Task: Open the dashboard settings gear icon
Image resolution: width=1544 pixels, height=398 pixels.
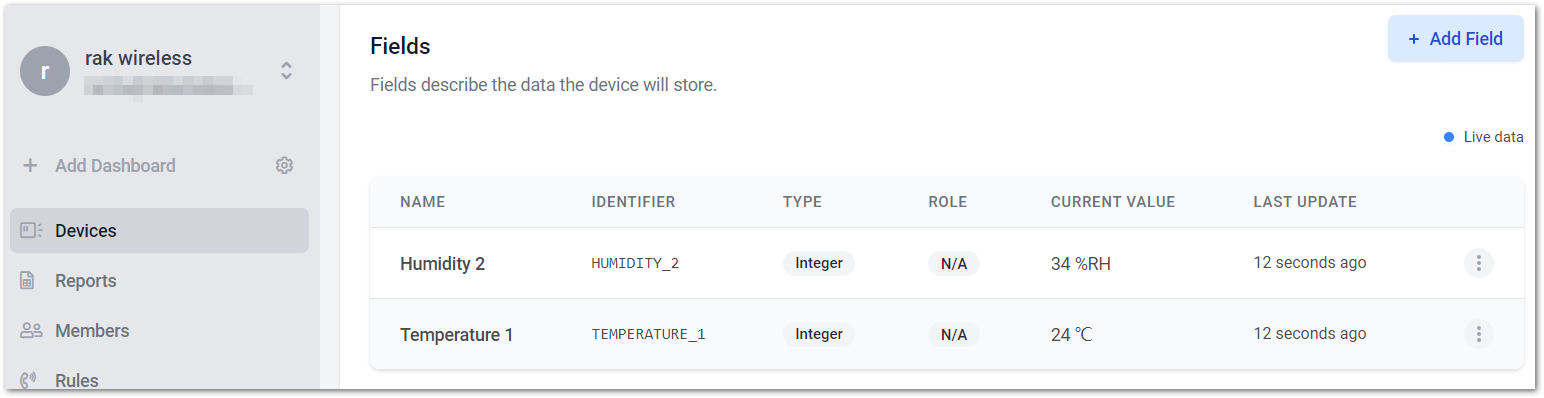Action: pyautogui.click(x=284, y=166)
